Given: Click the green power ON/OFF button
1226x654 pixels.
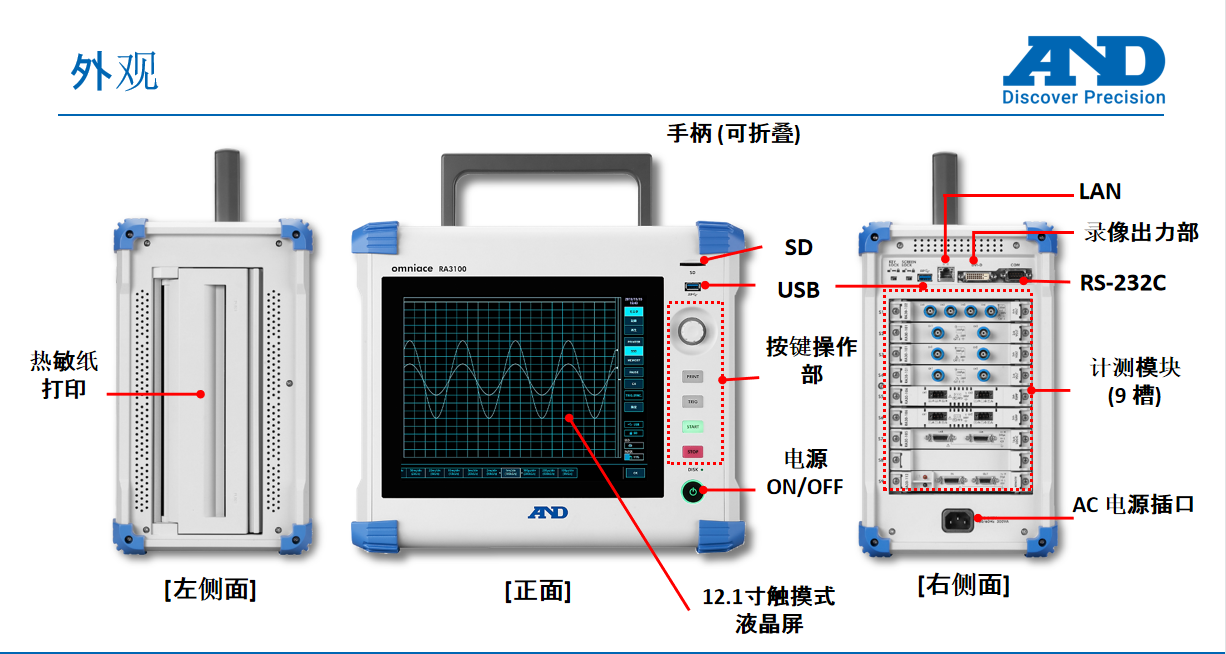Looking at the screenshot, I should click(x=692, y=491).
